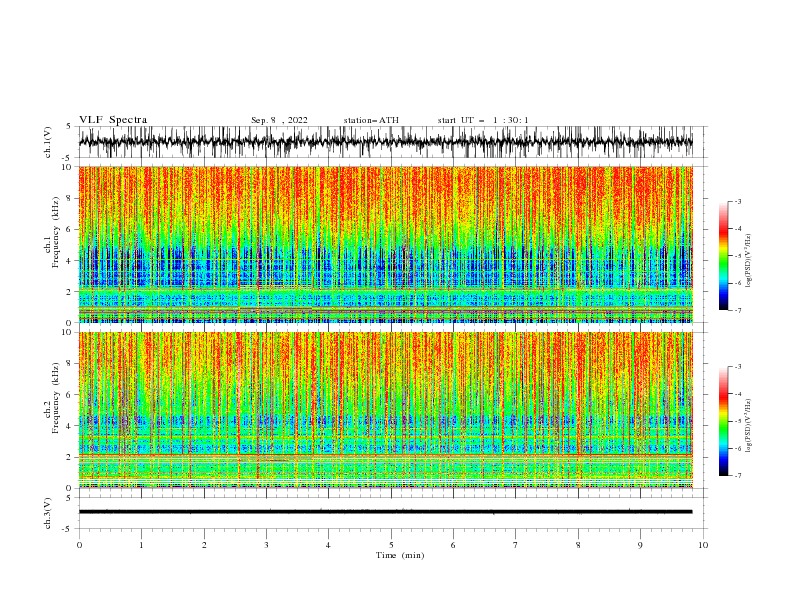This screenshot has height=612, width=792.
Task: Click the "start UT = 1 :30: 1" text
Action: 483,120
